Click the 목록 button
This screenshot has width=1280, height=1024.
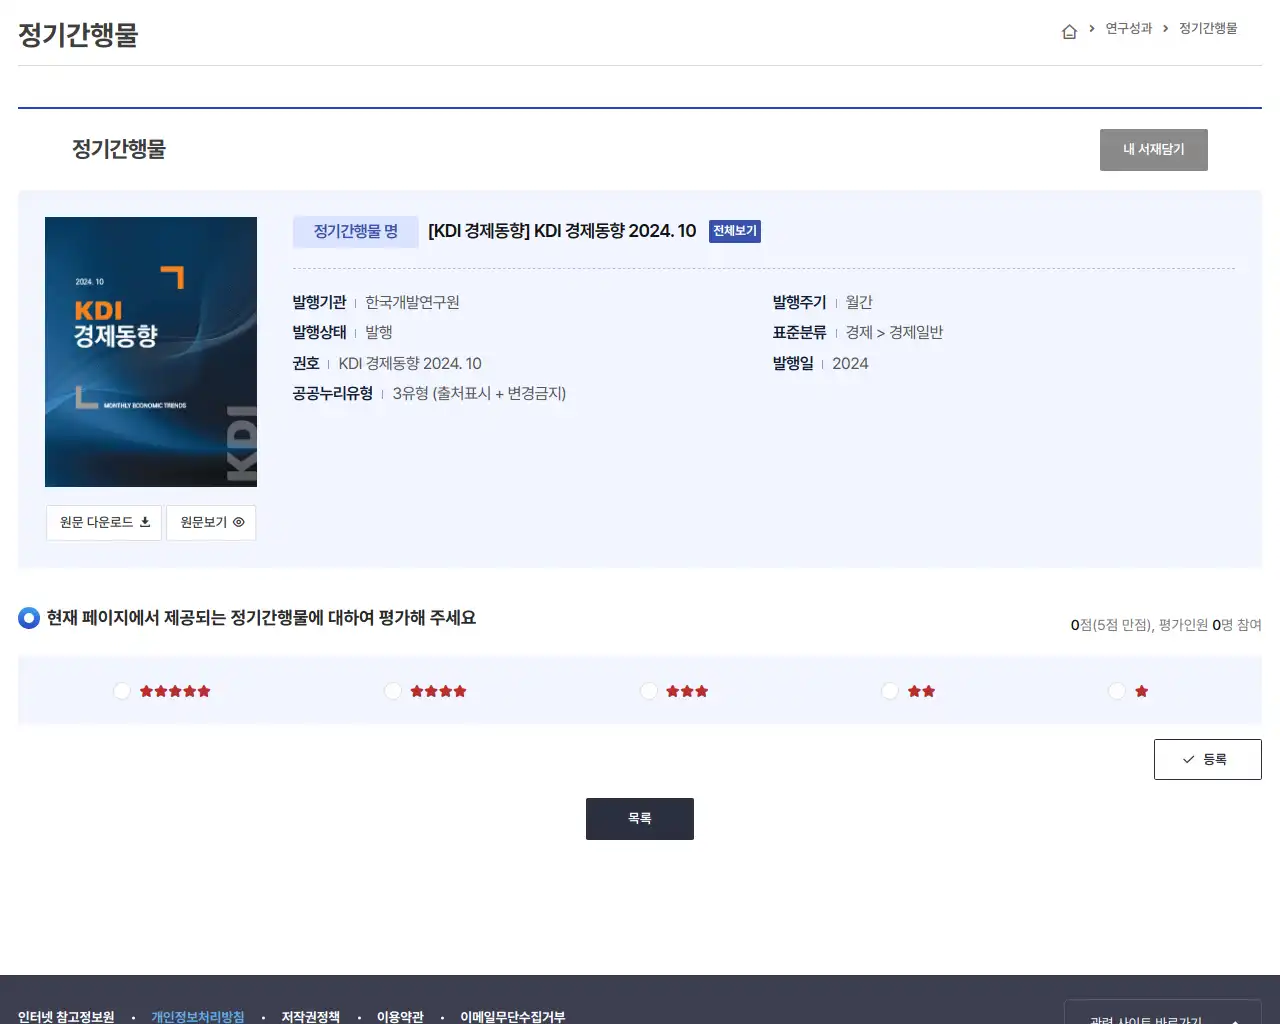(x=639, y=818)
